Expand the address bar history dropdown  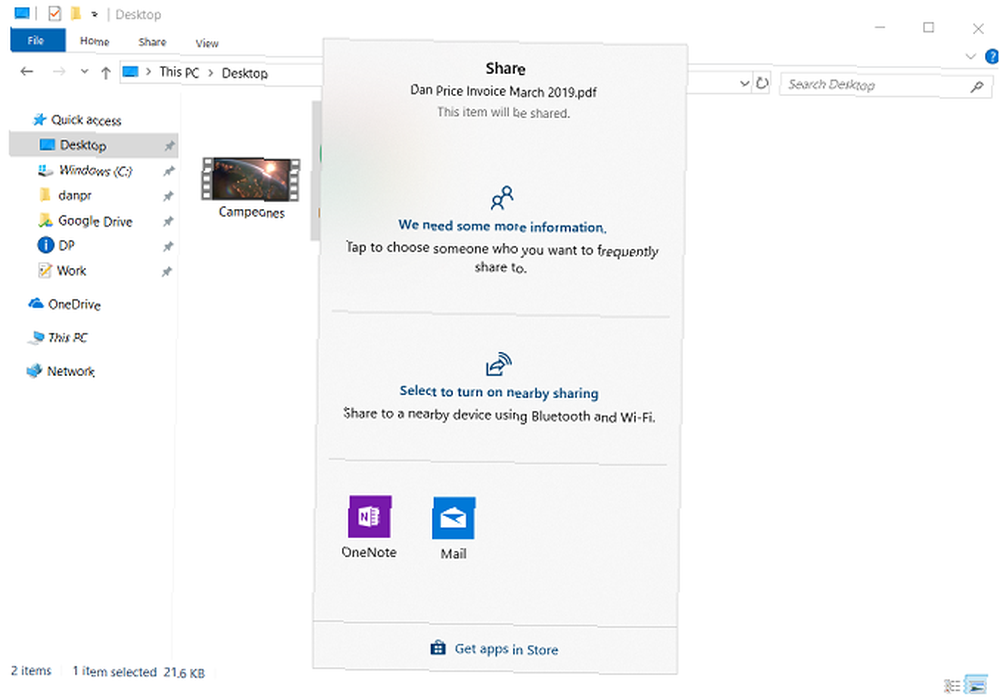(x=744, y=84)
